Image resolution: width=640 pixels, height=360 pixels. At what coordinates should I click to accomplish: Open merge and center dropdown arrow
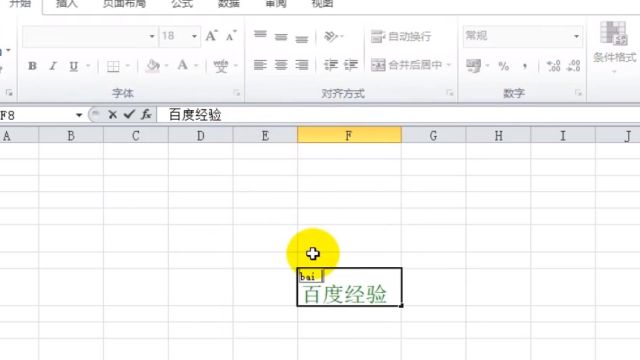(449, 65)
